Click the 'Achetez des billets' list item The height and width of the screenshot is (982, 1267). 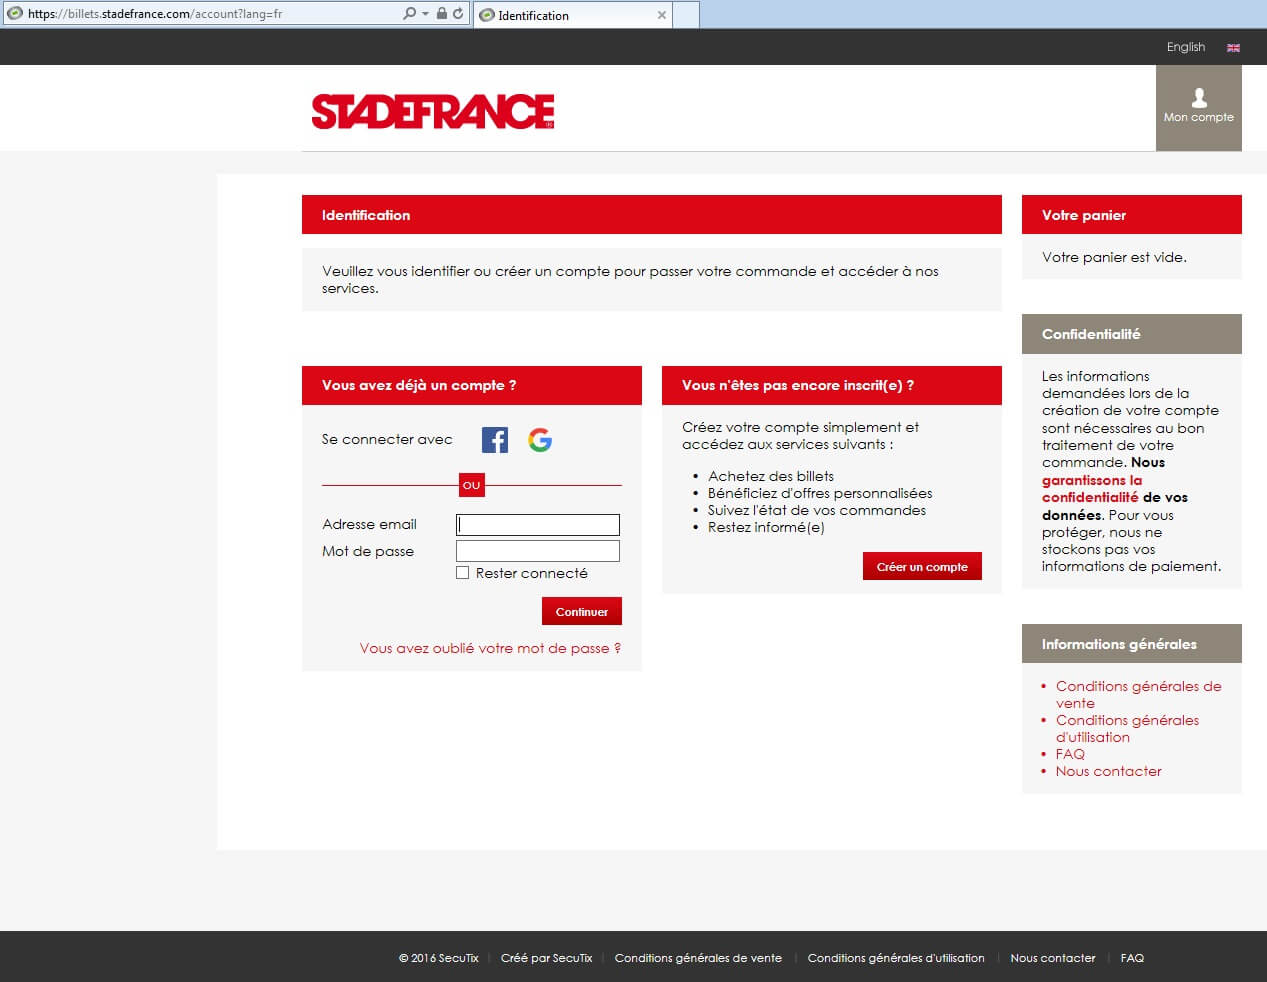coord(771,476)
